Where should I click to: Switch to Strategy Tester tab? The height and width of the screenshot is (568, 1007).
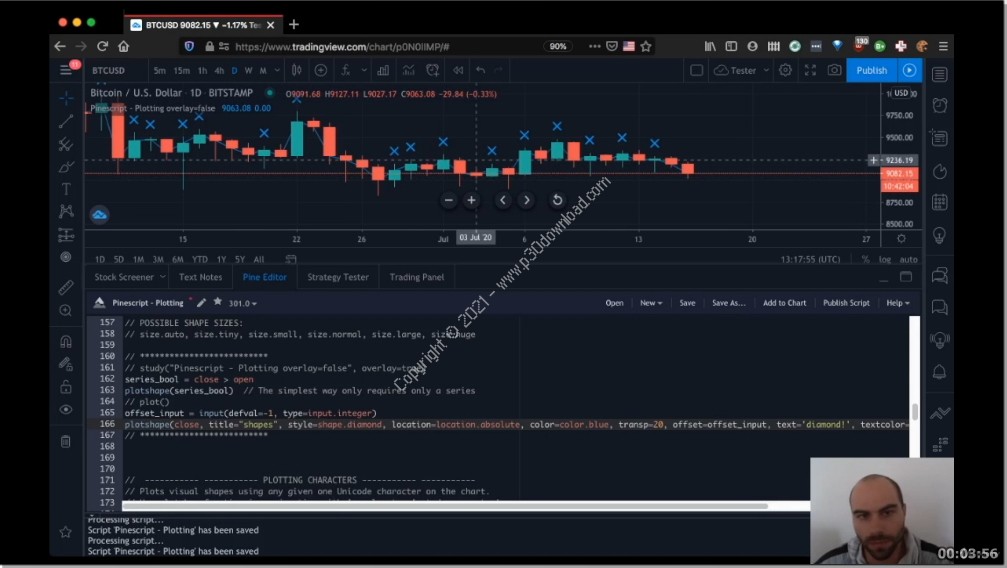pyautogui.click(x=338, y=277)
